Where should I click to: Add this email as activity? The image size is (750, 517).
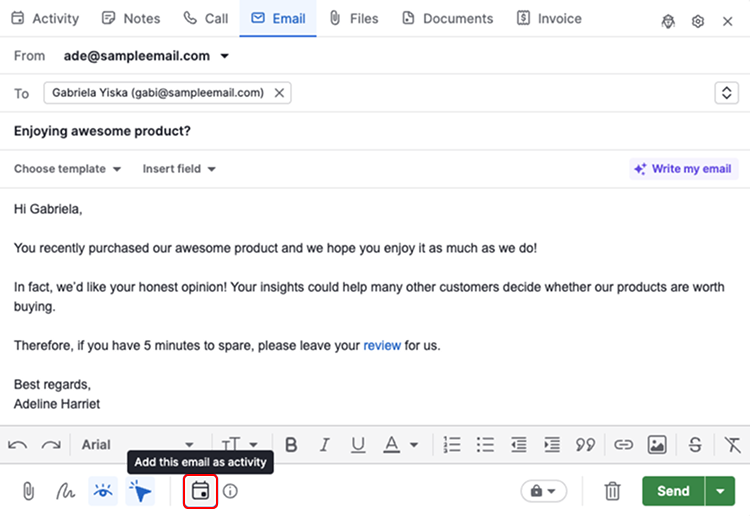(x=201, y=491)
